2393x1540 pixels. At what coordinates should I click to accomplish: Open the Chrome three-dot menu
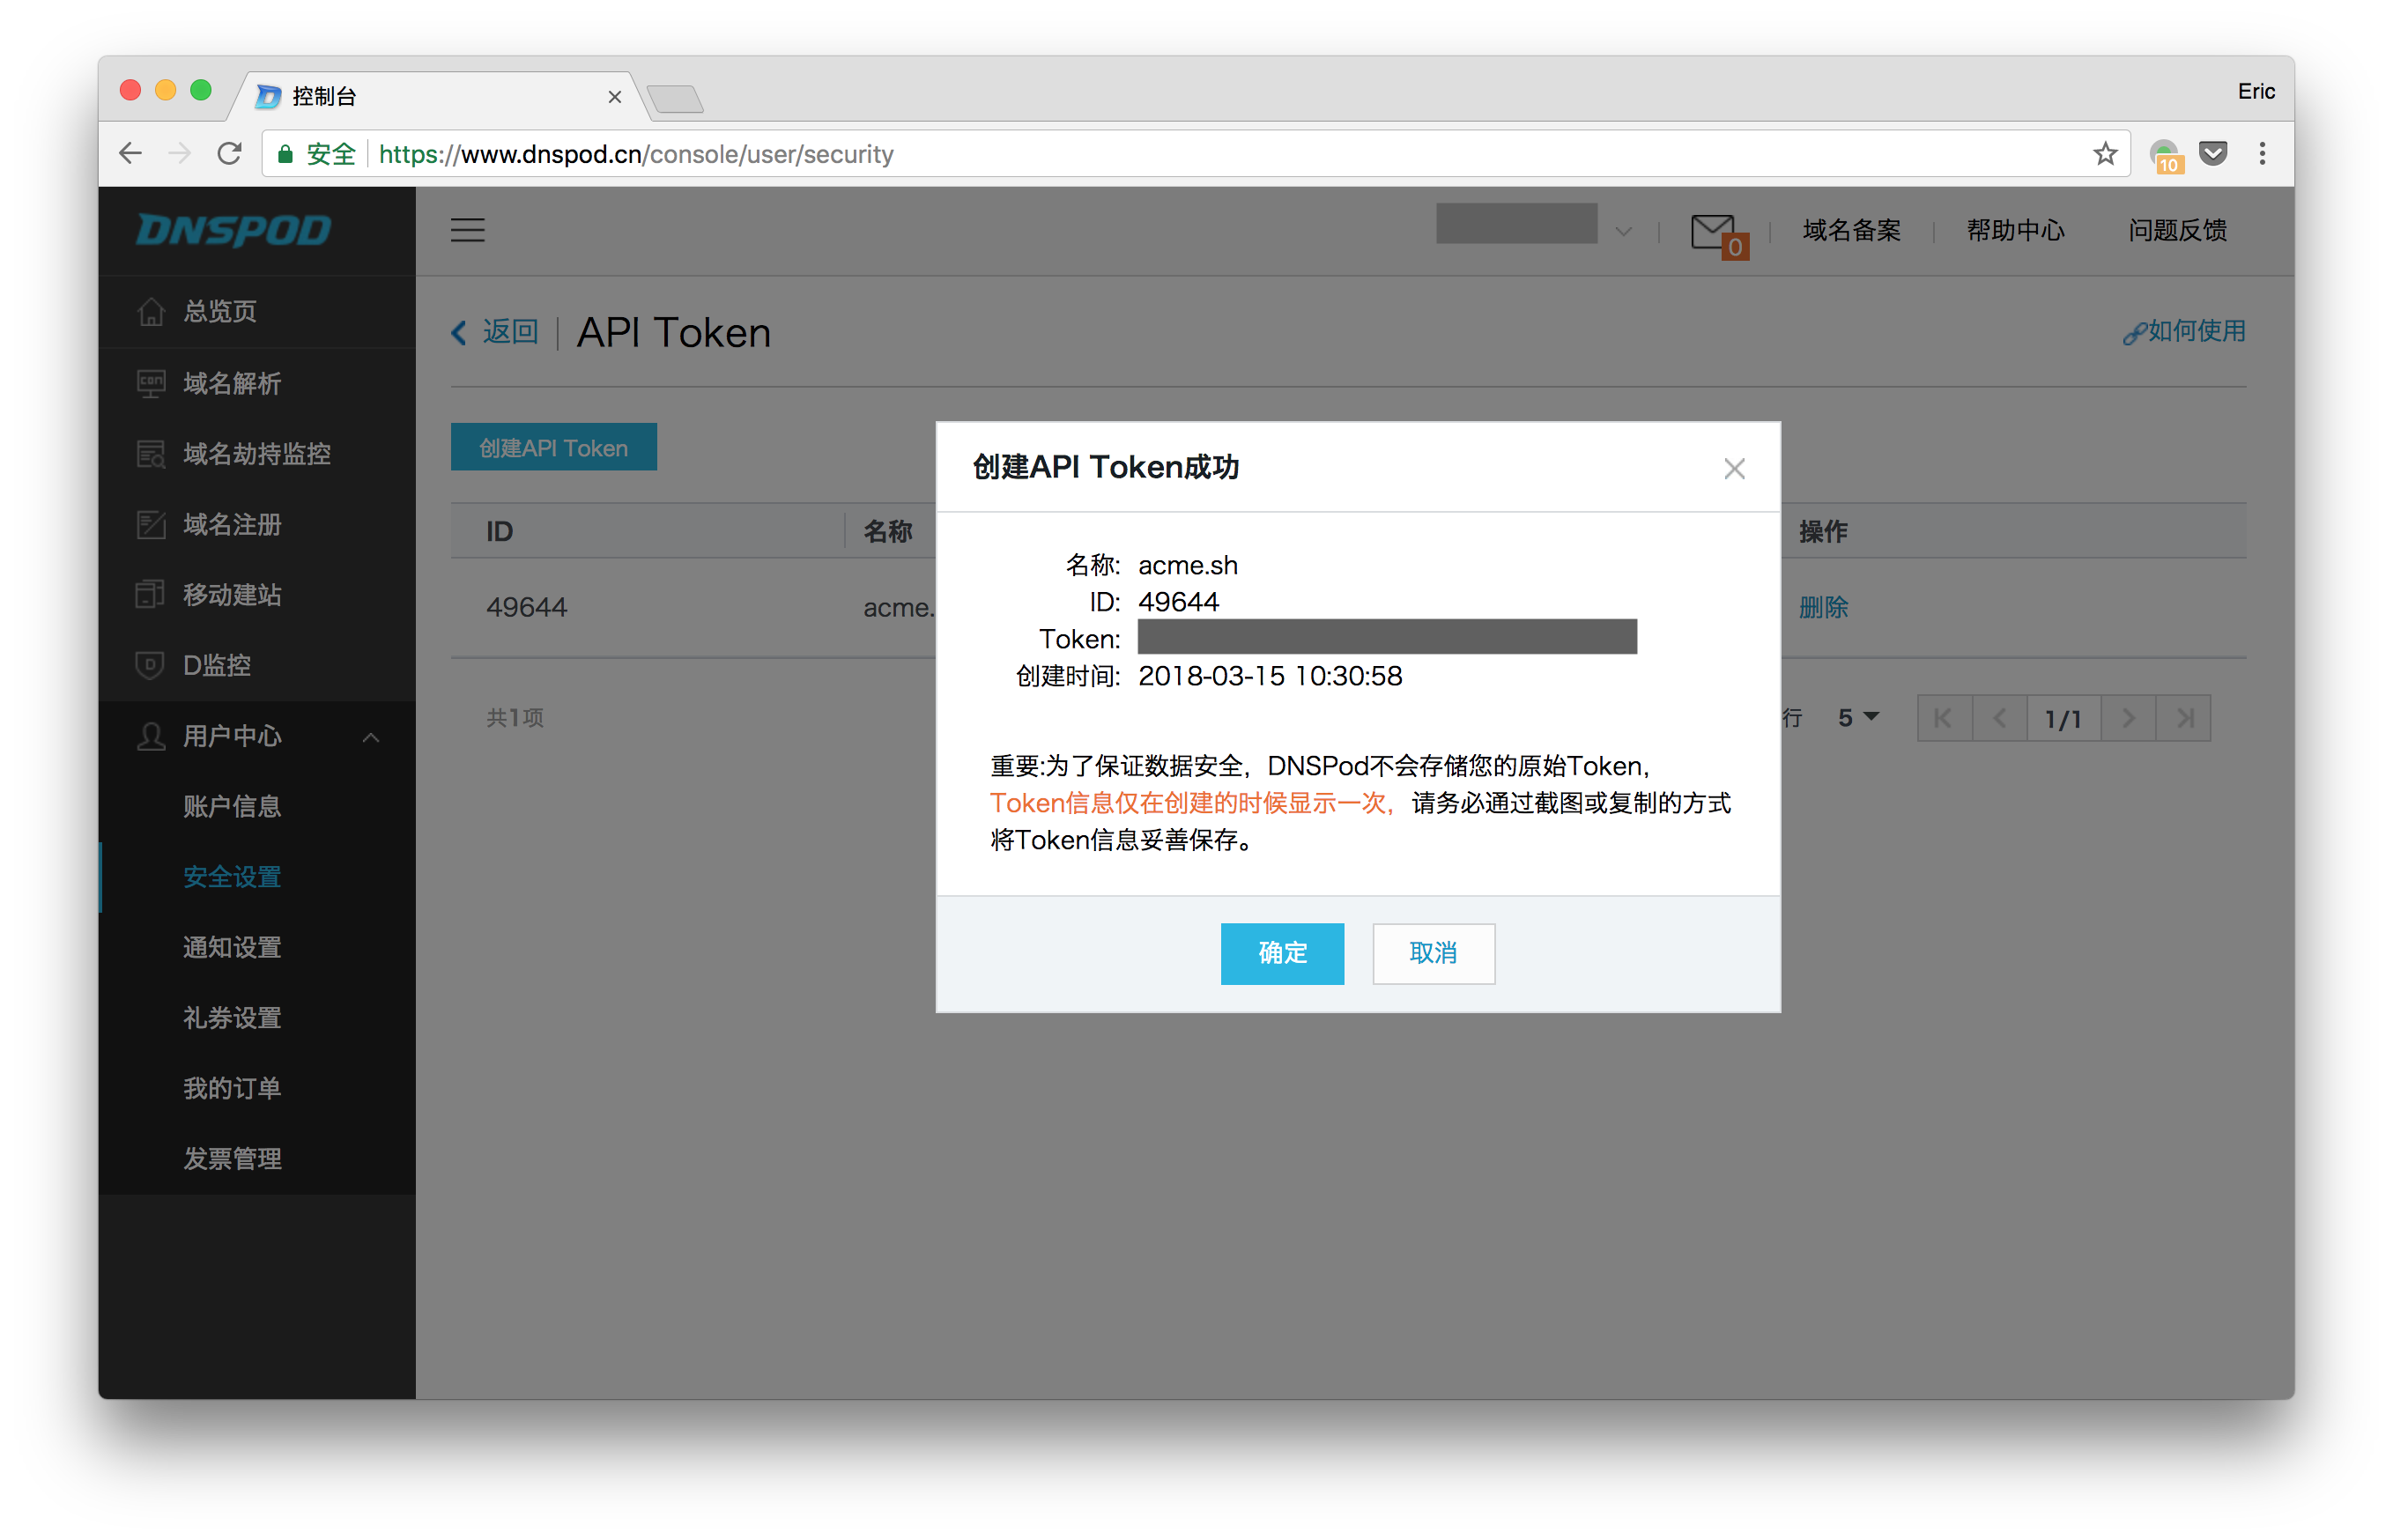point(2262,154)
